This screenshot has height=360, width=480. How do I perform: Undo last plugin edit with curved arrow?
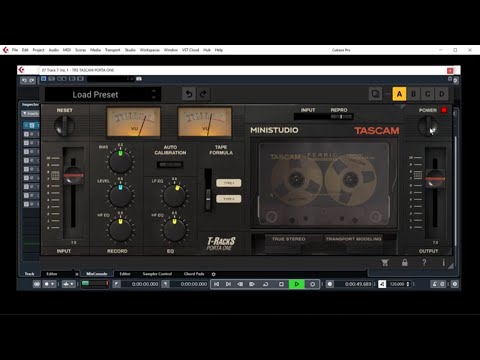click(x=189, y=94)
